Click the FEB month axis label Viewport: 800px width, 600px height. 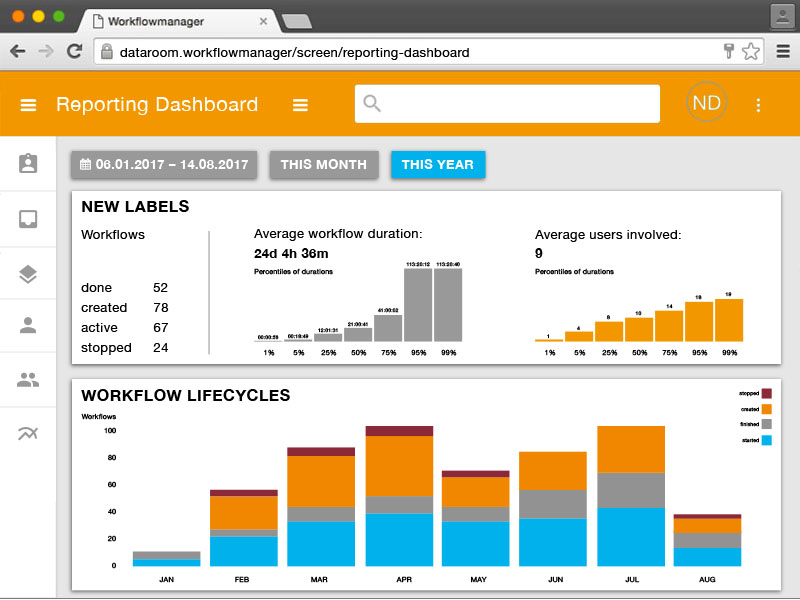[x=242, y=580]
